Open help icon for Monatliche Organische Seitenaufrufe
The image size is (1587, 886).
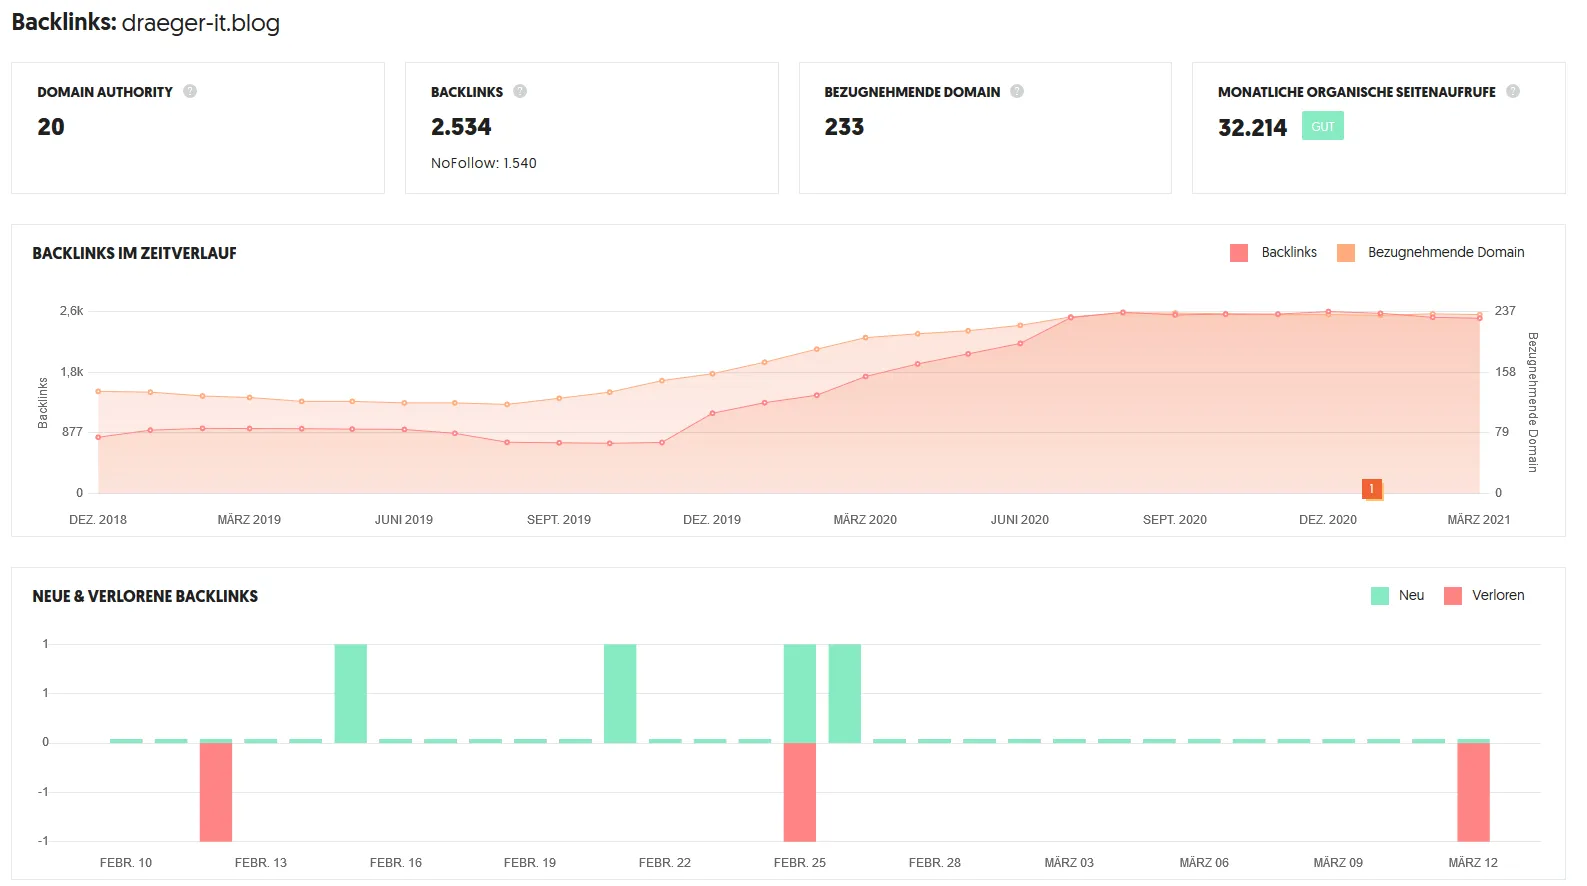tap(1513, 91)
